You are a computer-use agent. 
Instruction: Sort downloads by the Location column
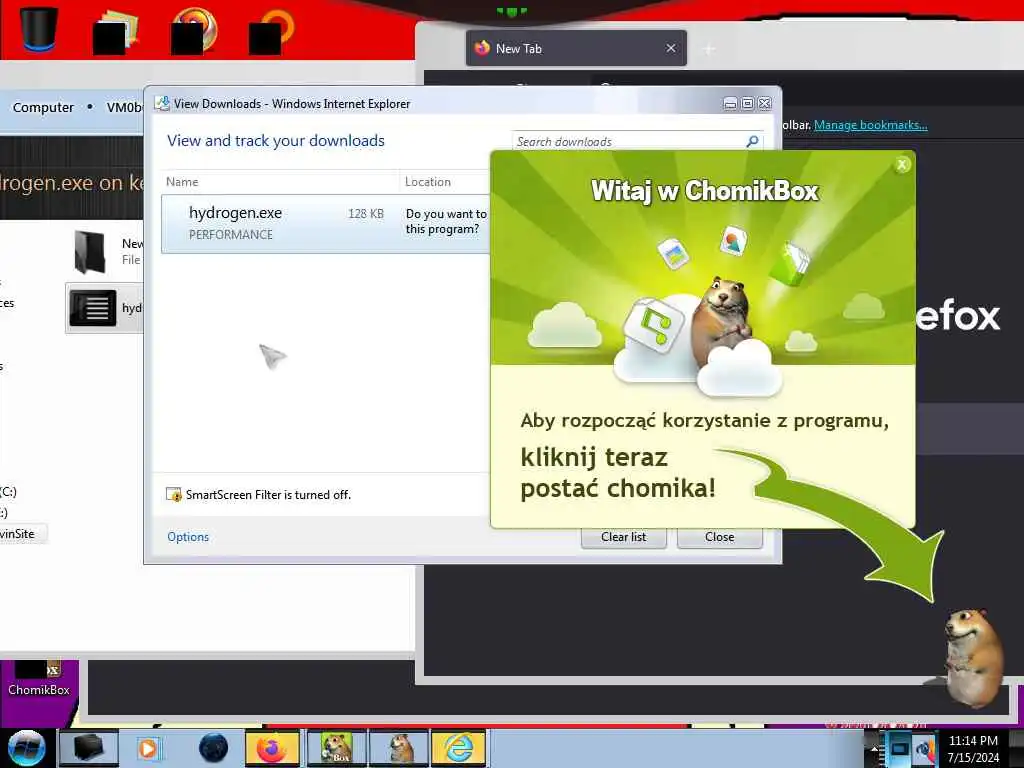(x=428, y=182)
